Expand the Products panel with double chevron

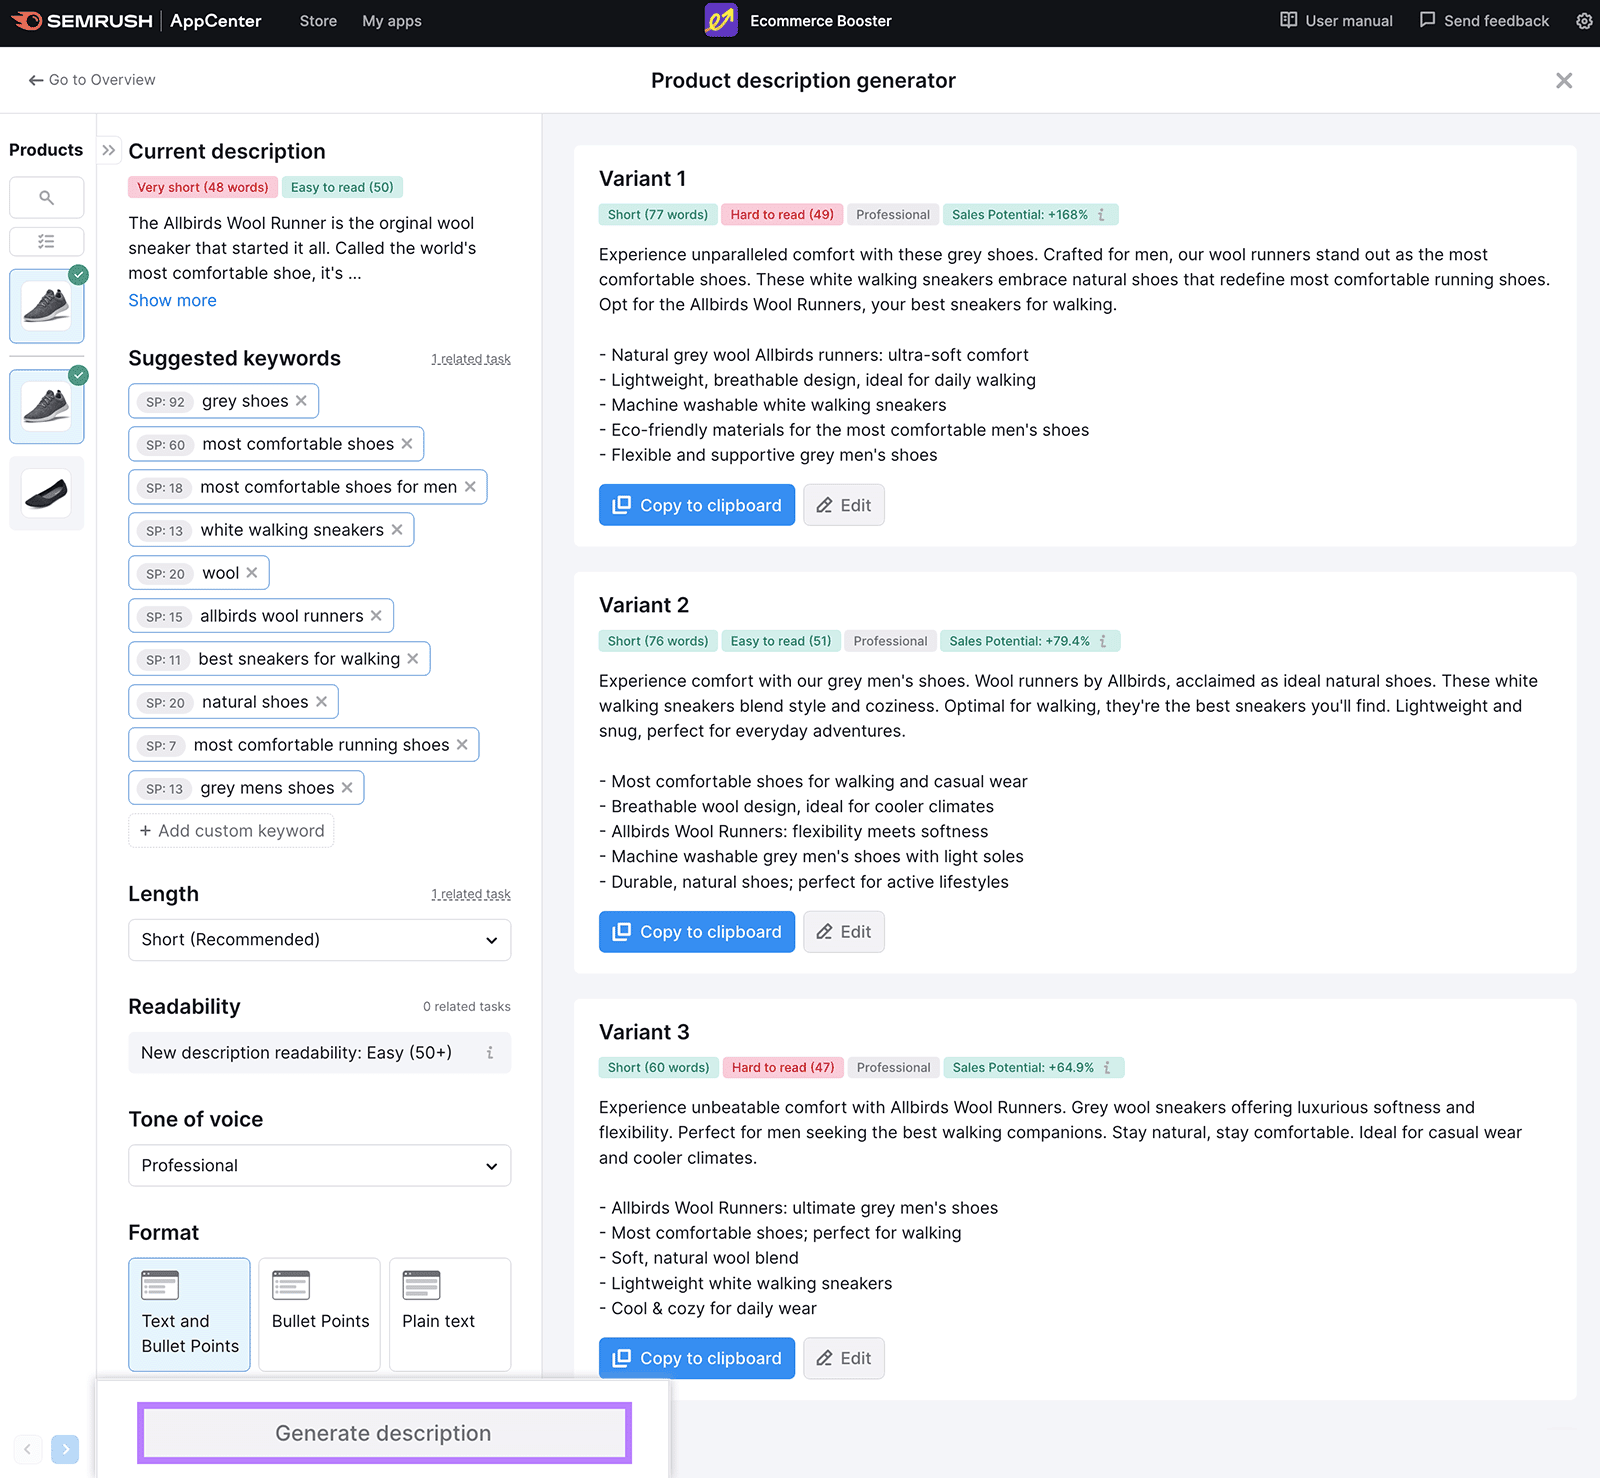coord(108,150)
